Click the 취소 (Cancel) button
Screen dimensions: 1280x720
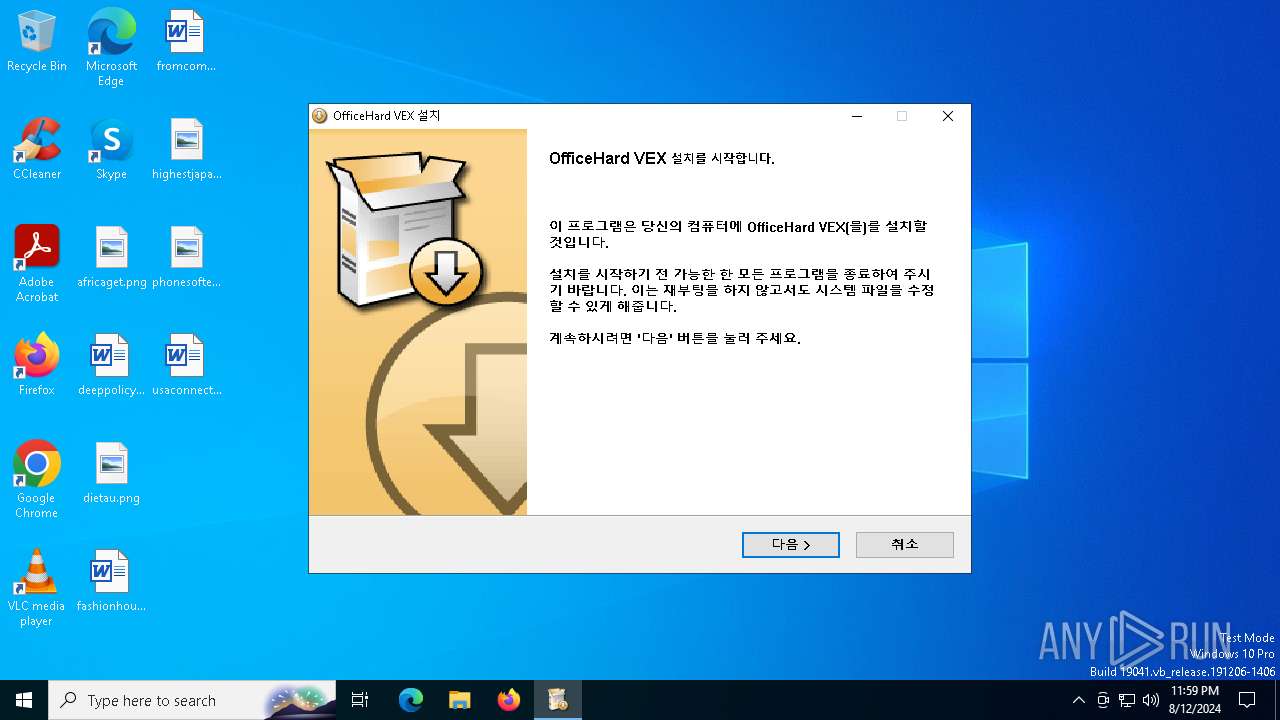click(x=904, y=544)
